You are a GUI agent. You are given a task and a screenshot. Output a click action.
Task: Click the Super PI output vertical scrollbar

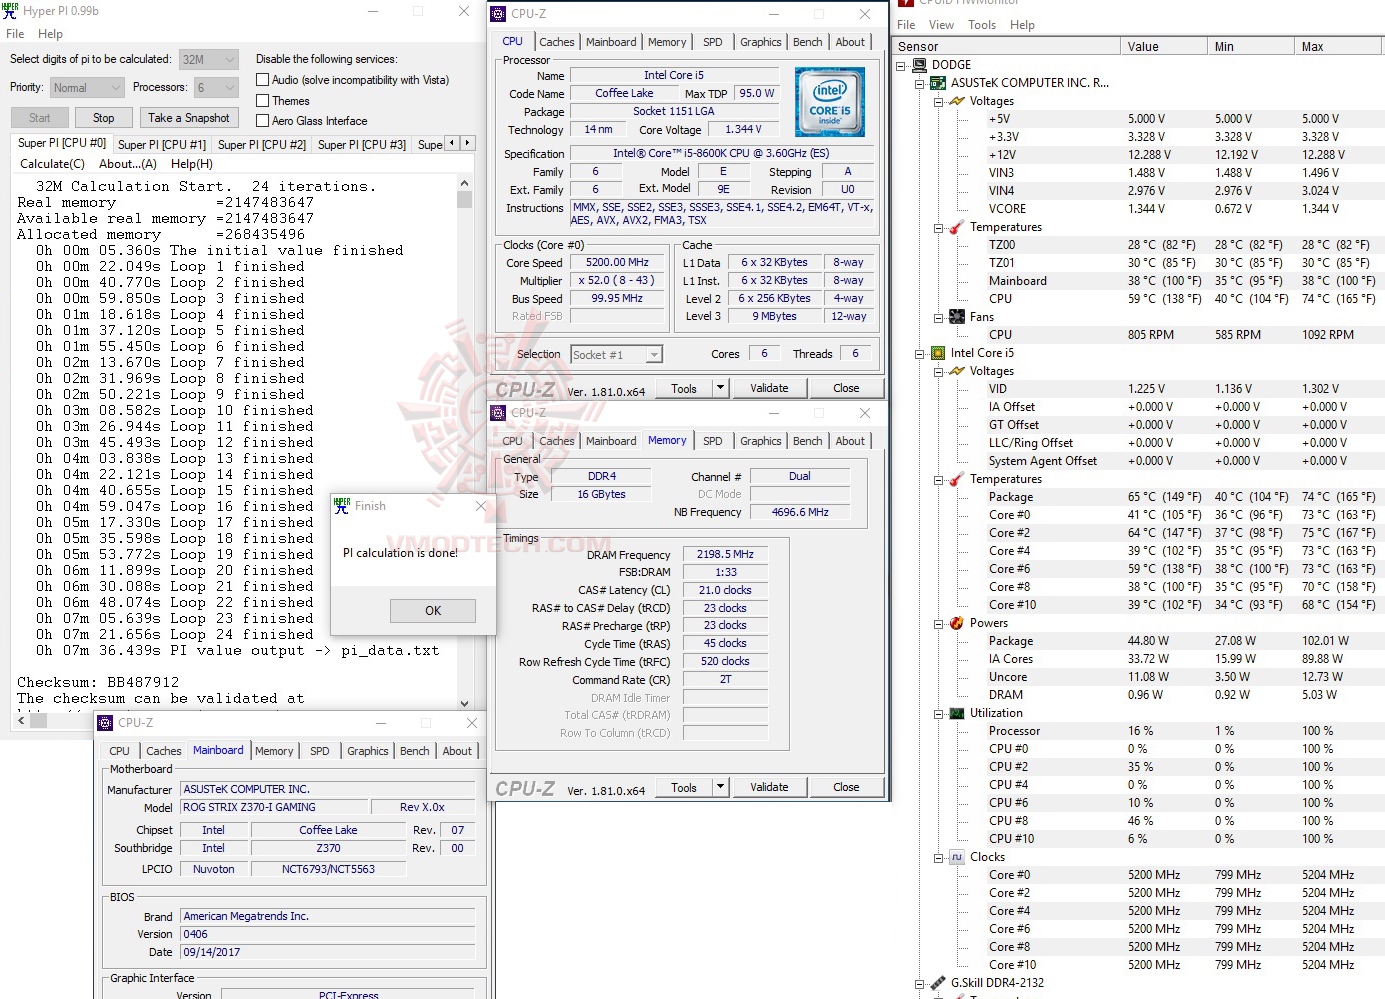464,443
